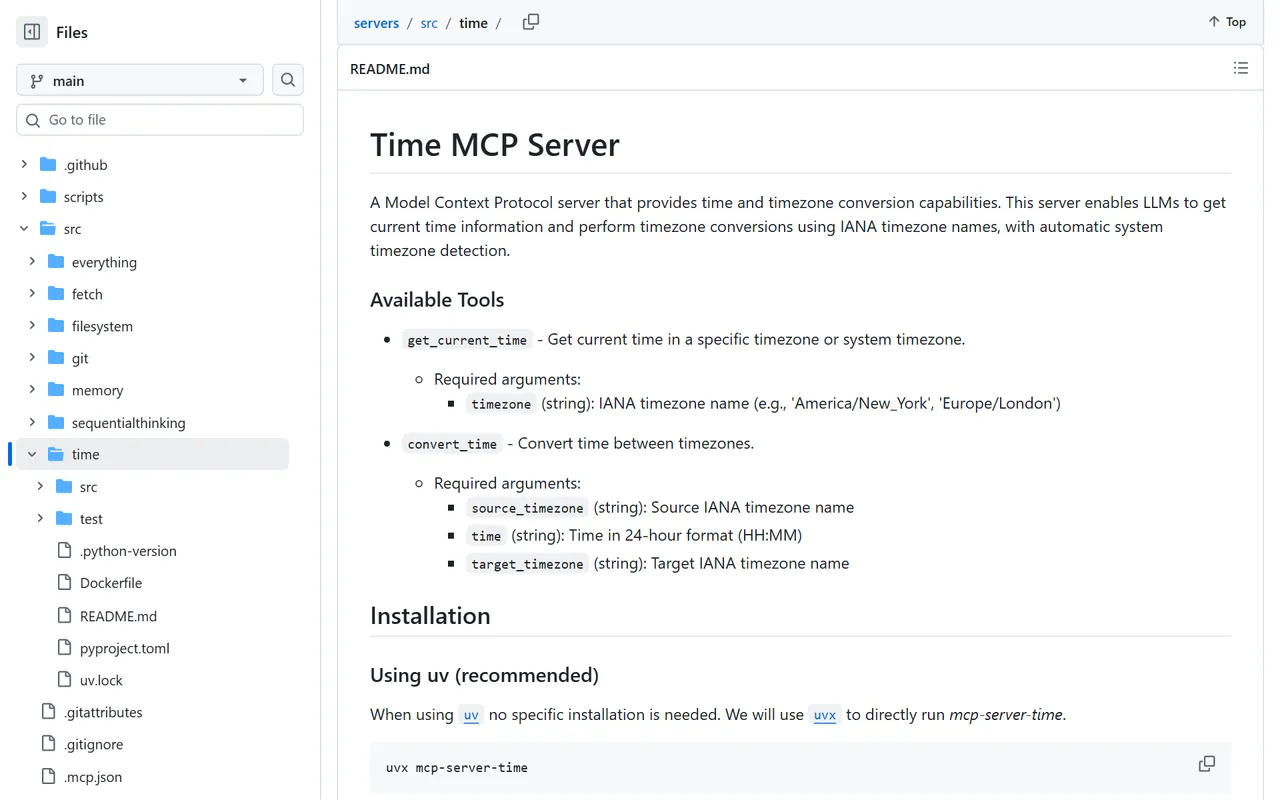Screen dimensions: 1280x800
Task: Open uv.lock file icon
Action: click(x=64, y=679)
